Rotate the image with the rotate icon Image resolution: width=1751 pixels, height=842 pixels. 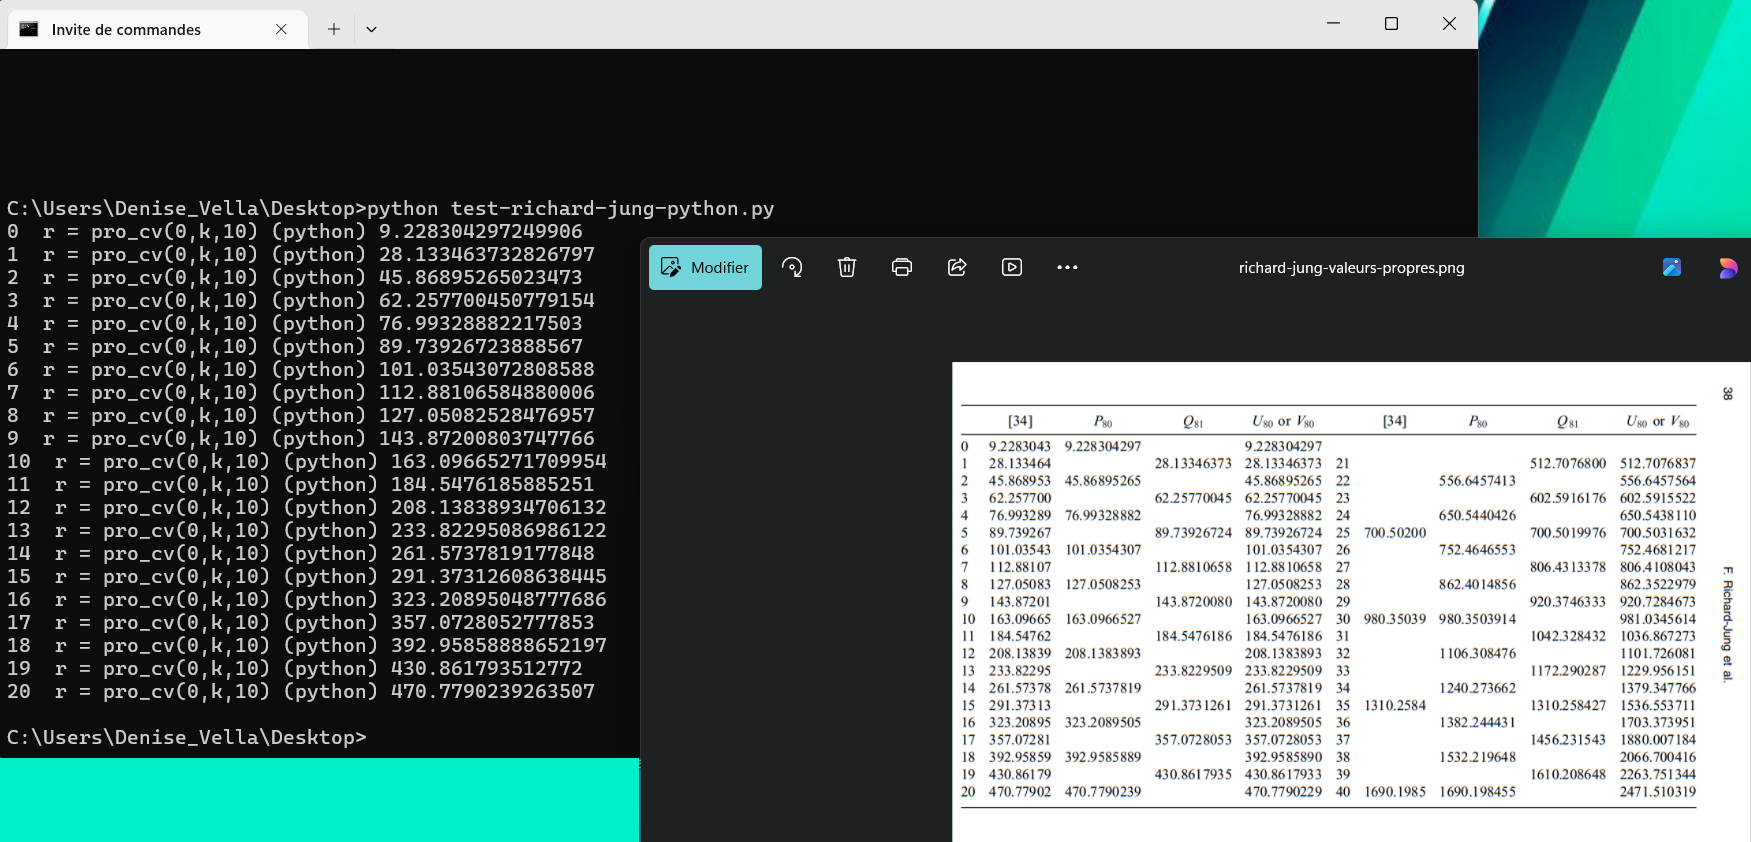792,267
